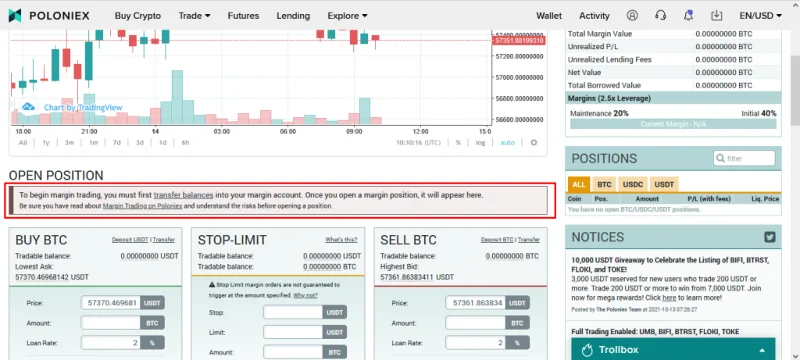Open the EN/USD language currency dropdown
This screenshot has width=800, height=360.
click(x=760, y=16)
